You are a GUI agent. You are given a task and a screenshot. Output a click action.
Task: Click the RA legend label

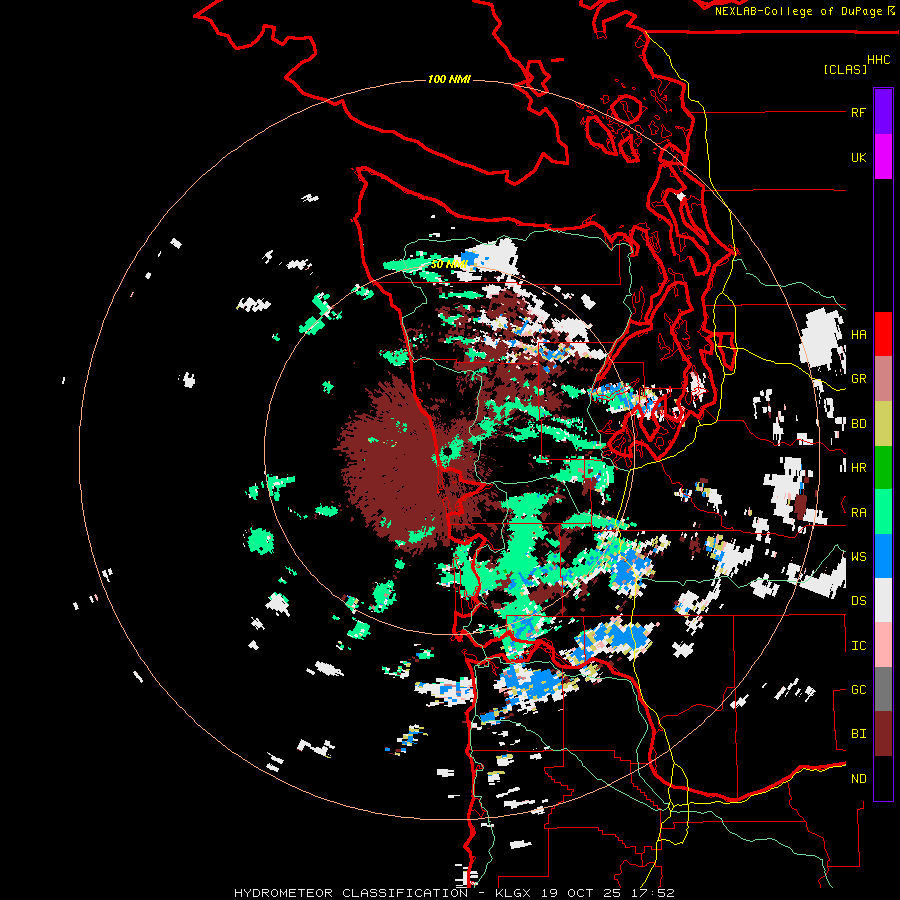858,513
